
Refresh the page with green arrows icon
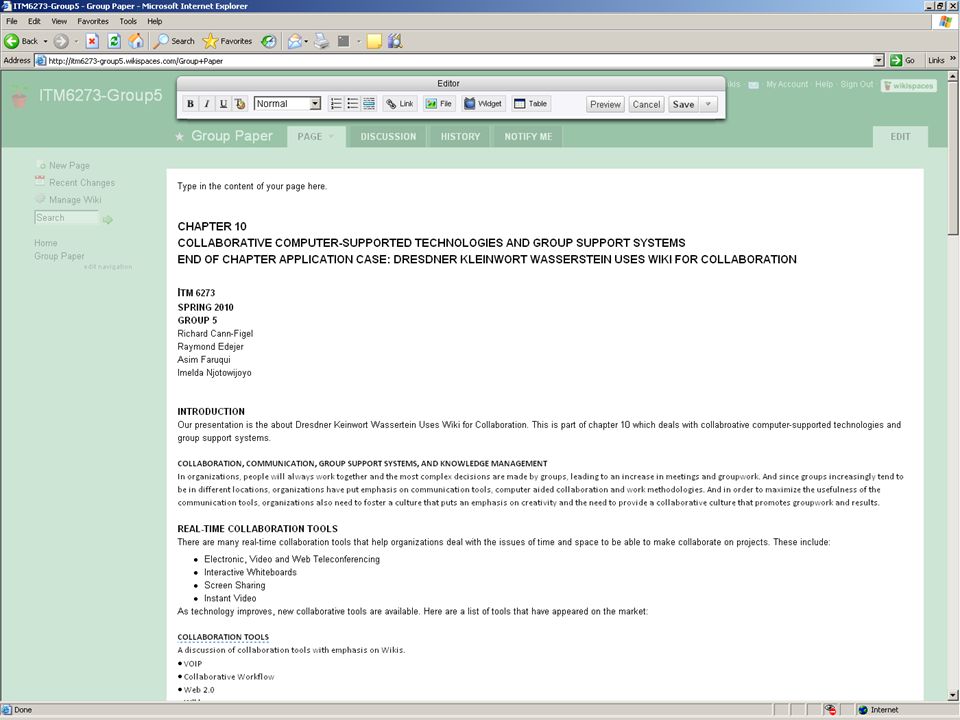(114, 41)
